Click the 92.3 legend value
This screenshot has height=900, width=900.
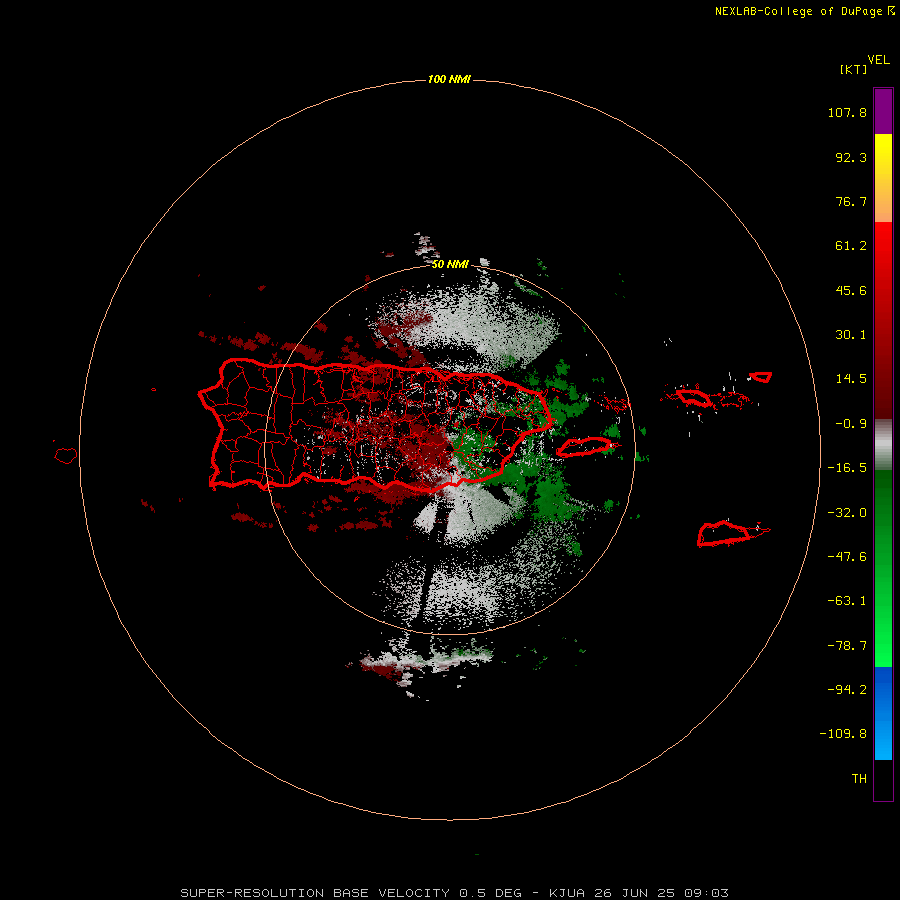tap(851, 157)
